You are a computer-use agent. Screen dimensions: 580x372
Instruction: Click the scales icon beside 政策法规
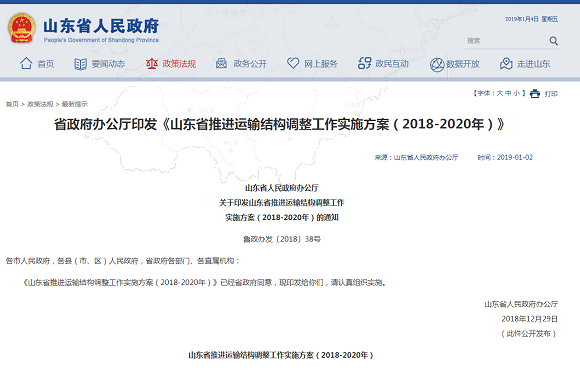pos(152,64)
